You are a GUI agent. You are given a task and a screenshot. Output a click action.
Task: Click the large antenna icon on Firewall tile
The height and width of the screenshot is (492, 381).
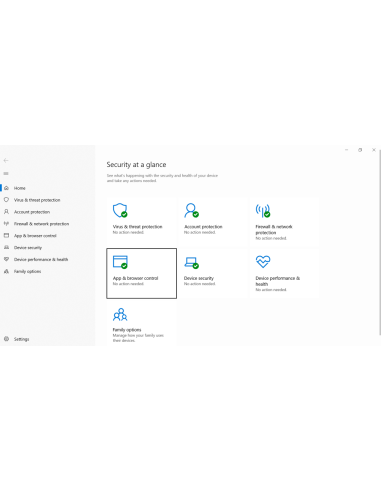263,210
